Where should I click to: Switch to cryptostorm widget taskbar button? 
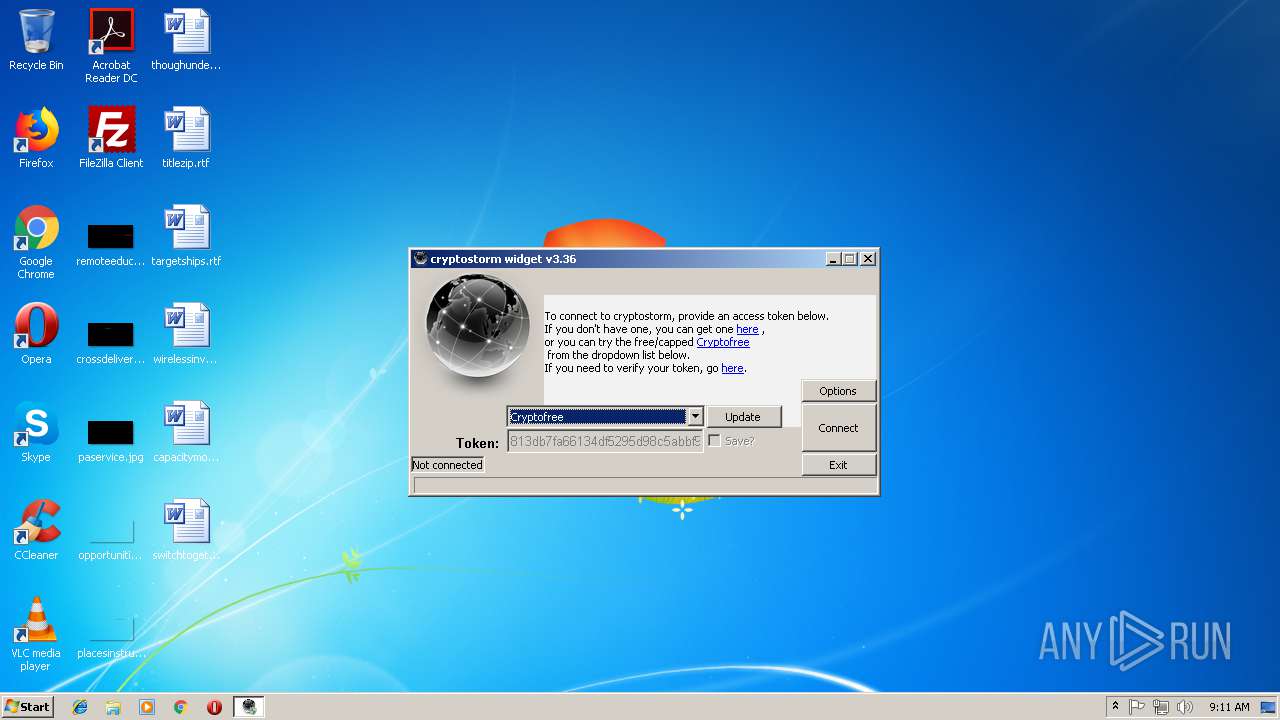(x=249, y=707)
